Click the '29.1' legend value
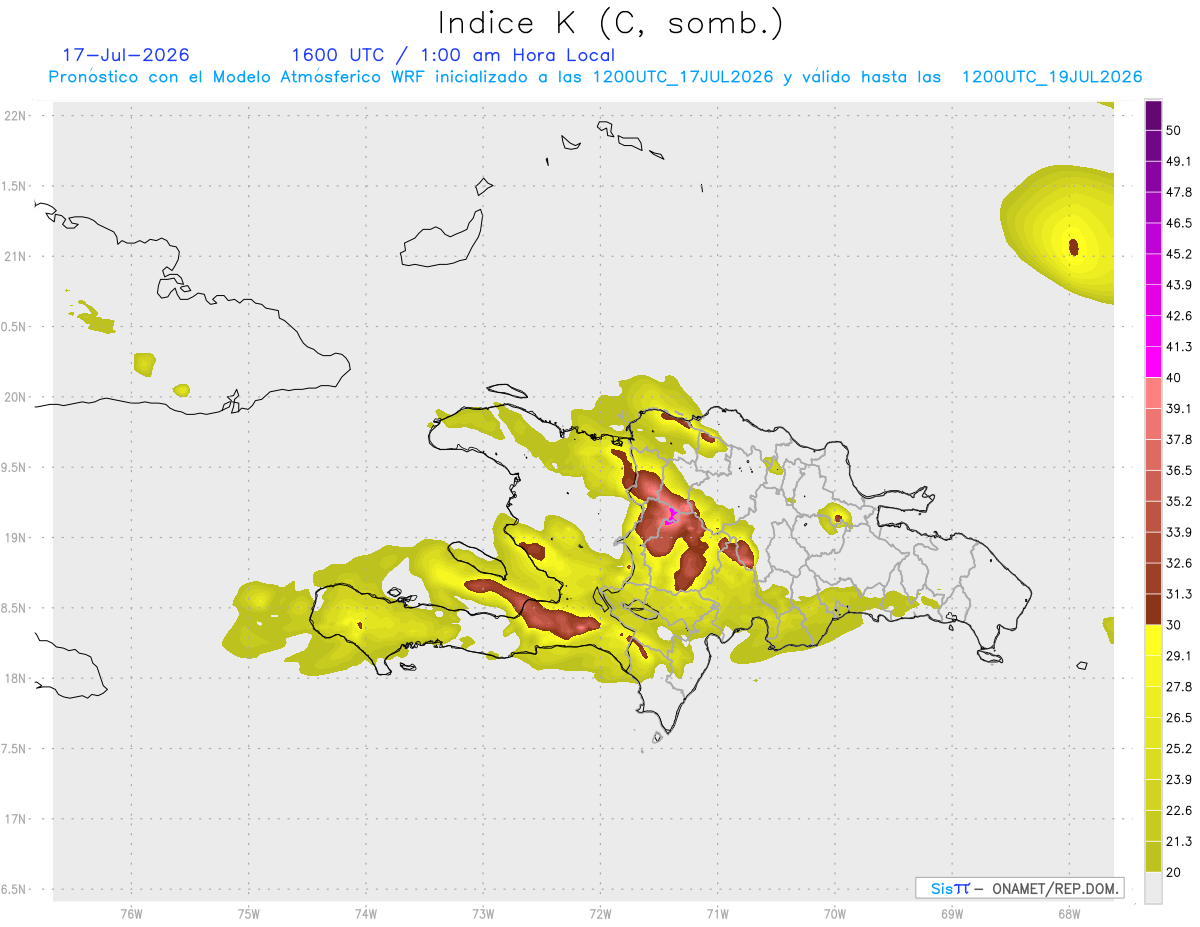The image size is (1200, 927). tap(1179, 656)
